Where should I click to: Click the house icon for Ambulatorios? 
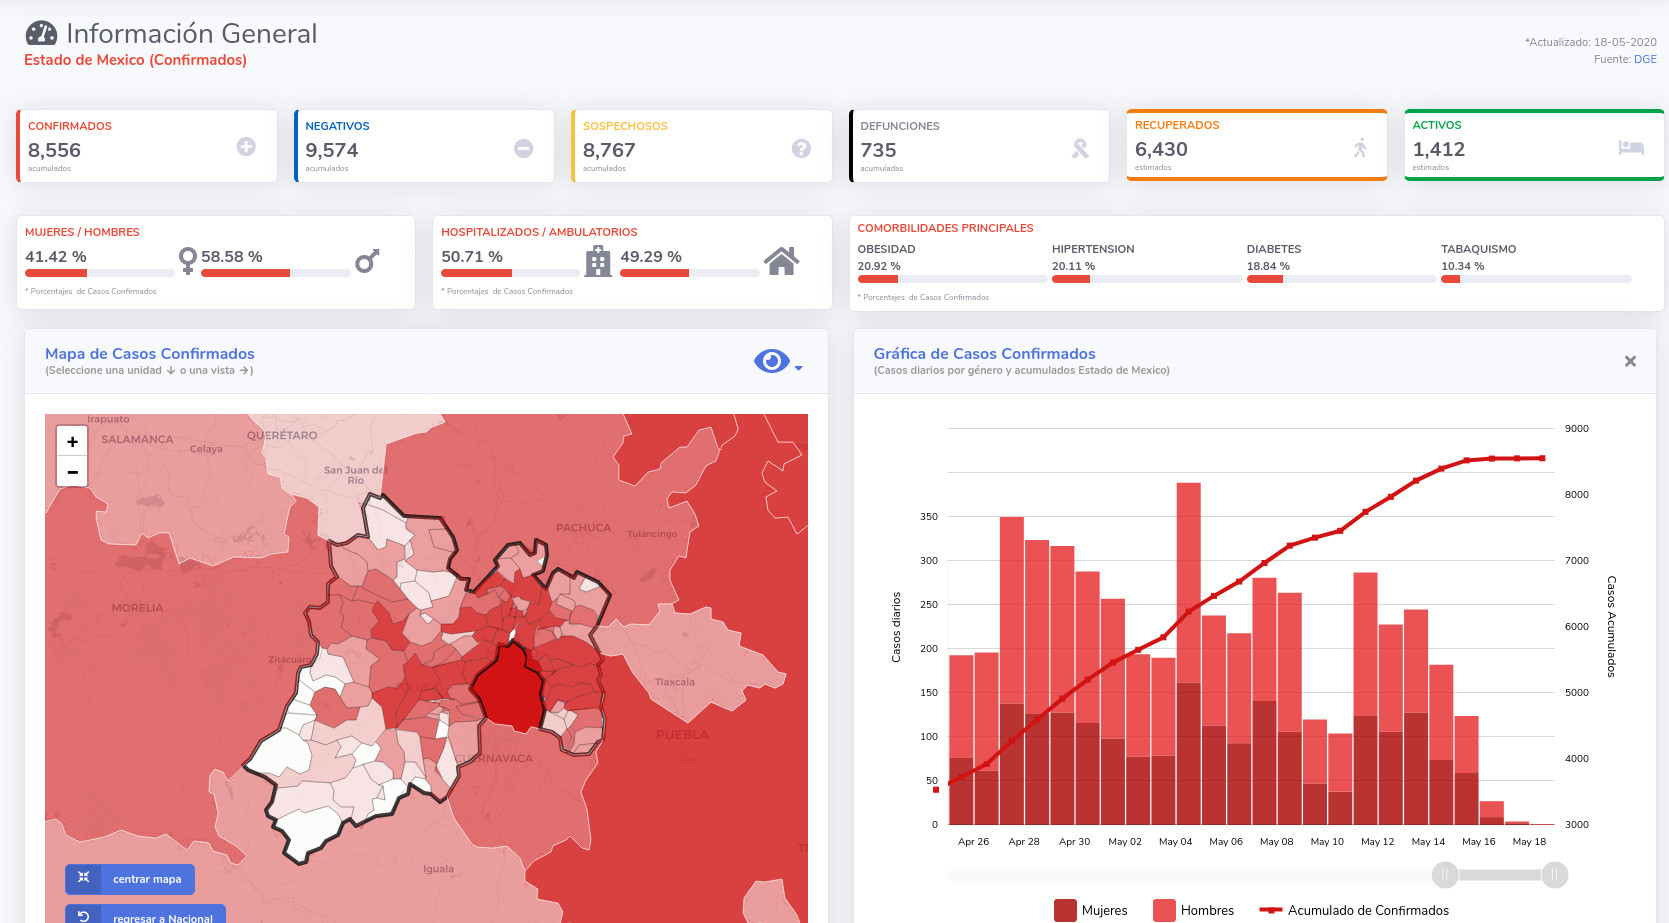781,261
